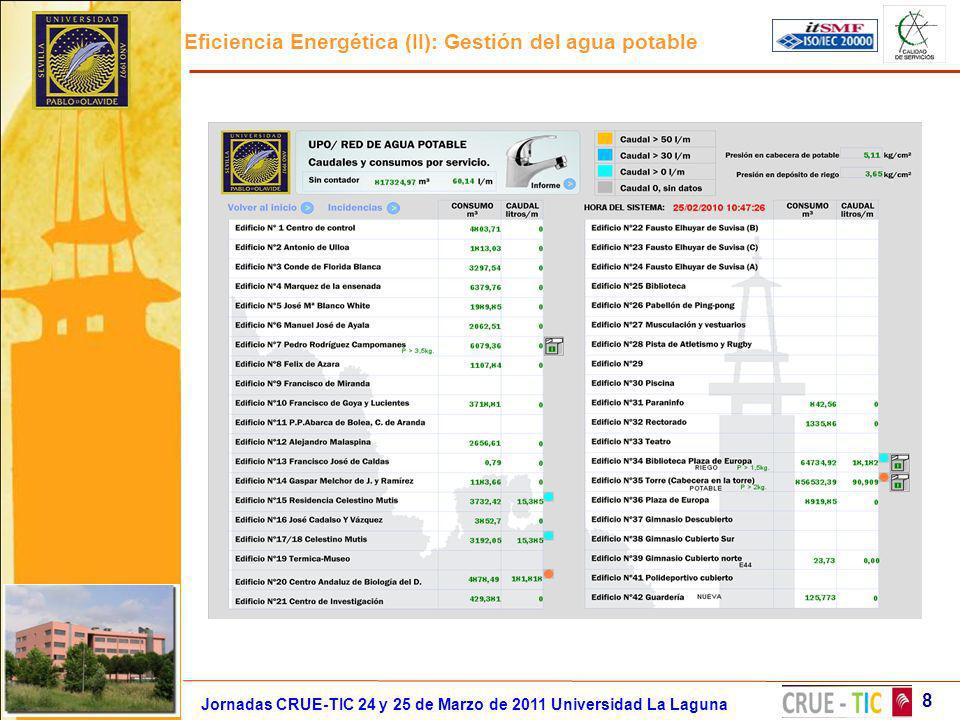Click the orange flow indicator for Edificio N°35
This screenshot has height=720, width=960.
tap(883, 477)
